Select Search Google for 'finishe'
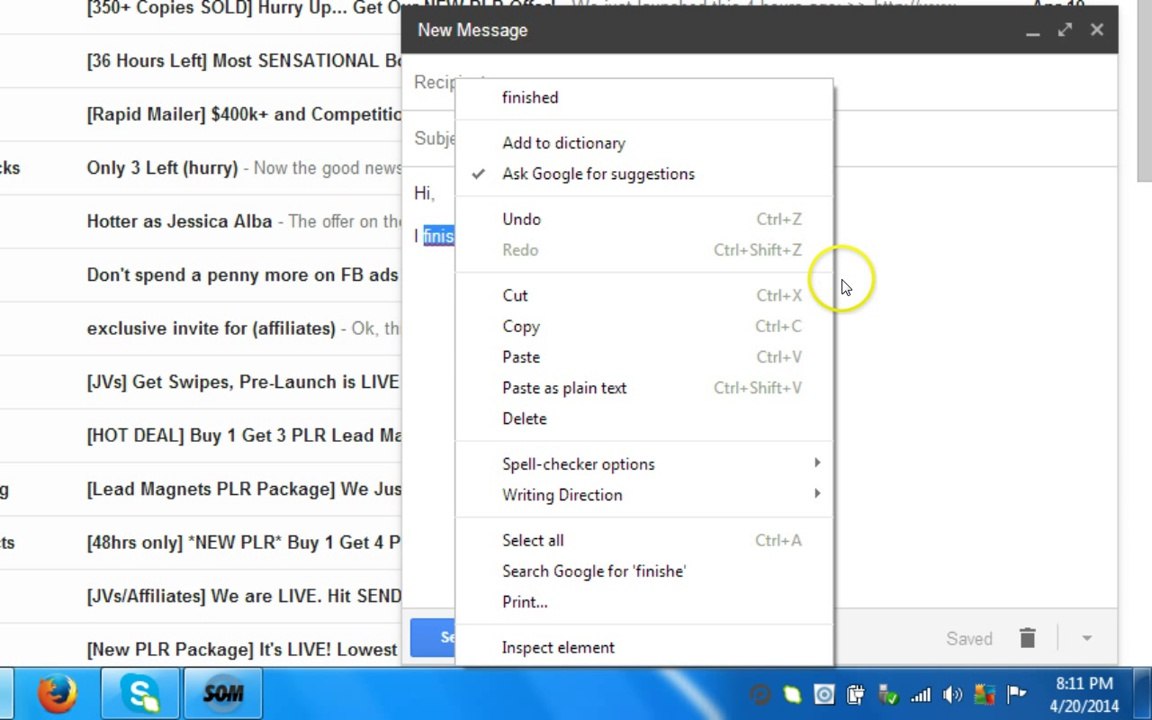 point(644,572)
